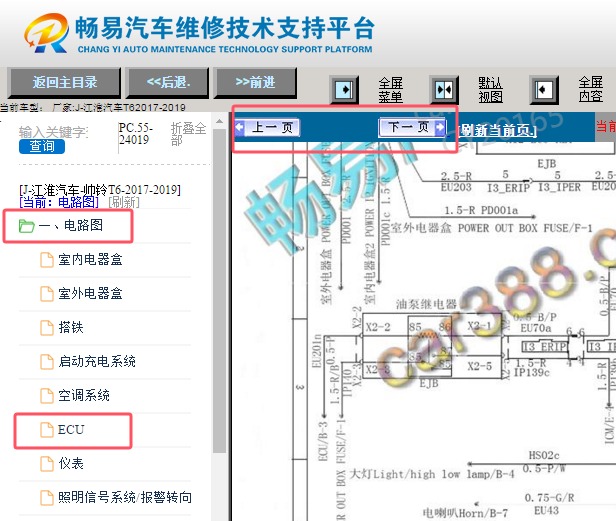Click the sidebar vertical scrollbar thumb
The image size is (616, 521).
point(220,291)
